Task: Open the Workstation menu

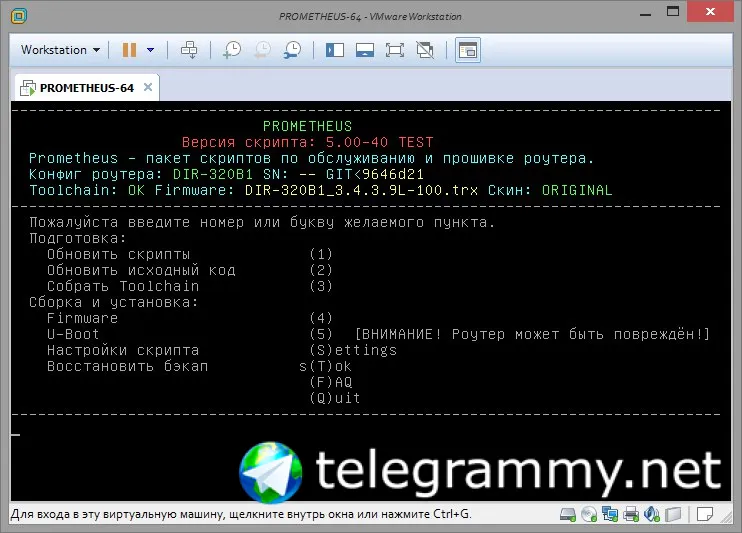Action: click(x=60, y=50)
